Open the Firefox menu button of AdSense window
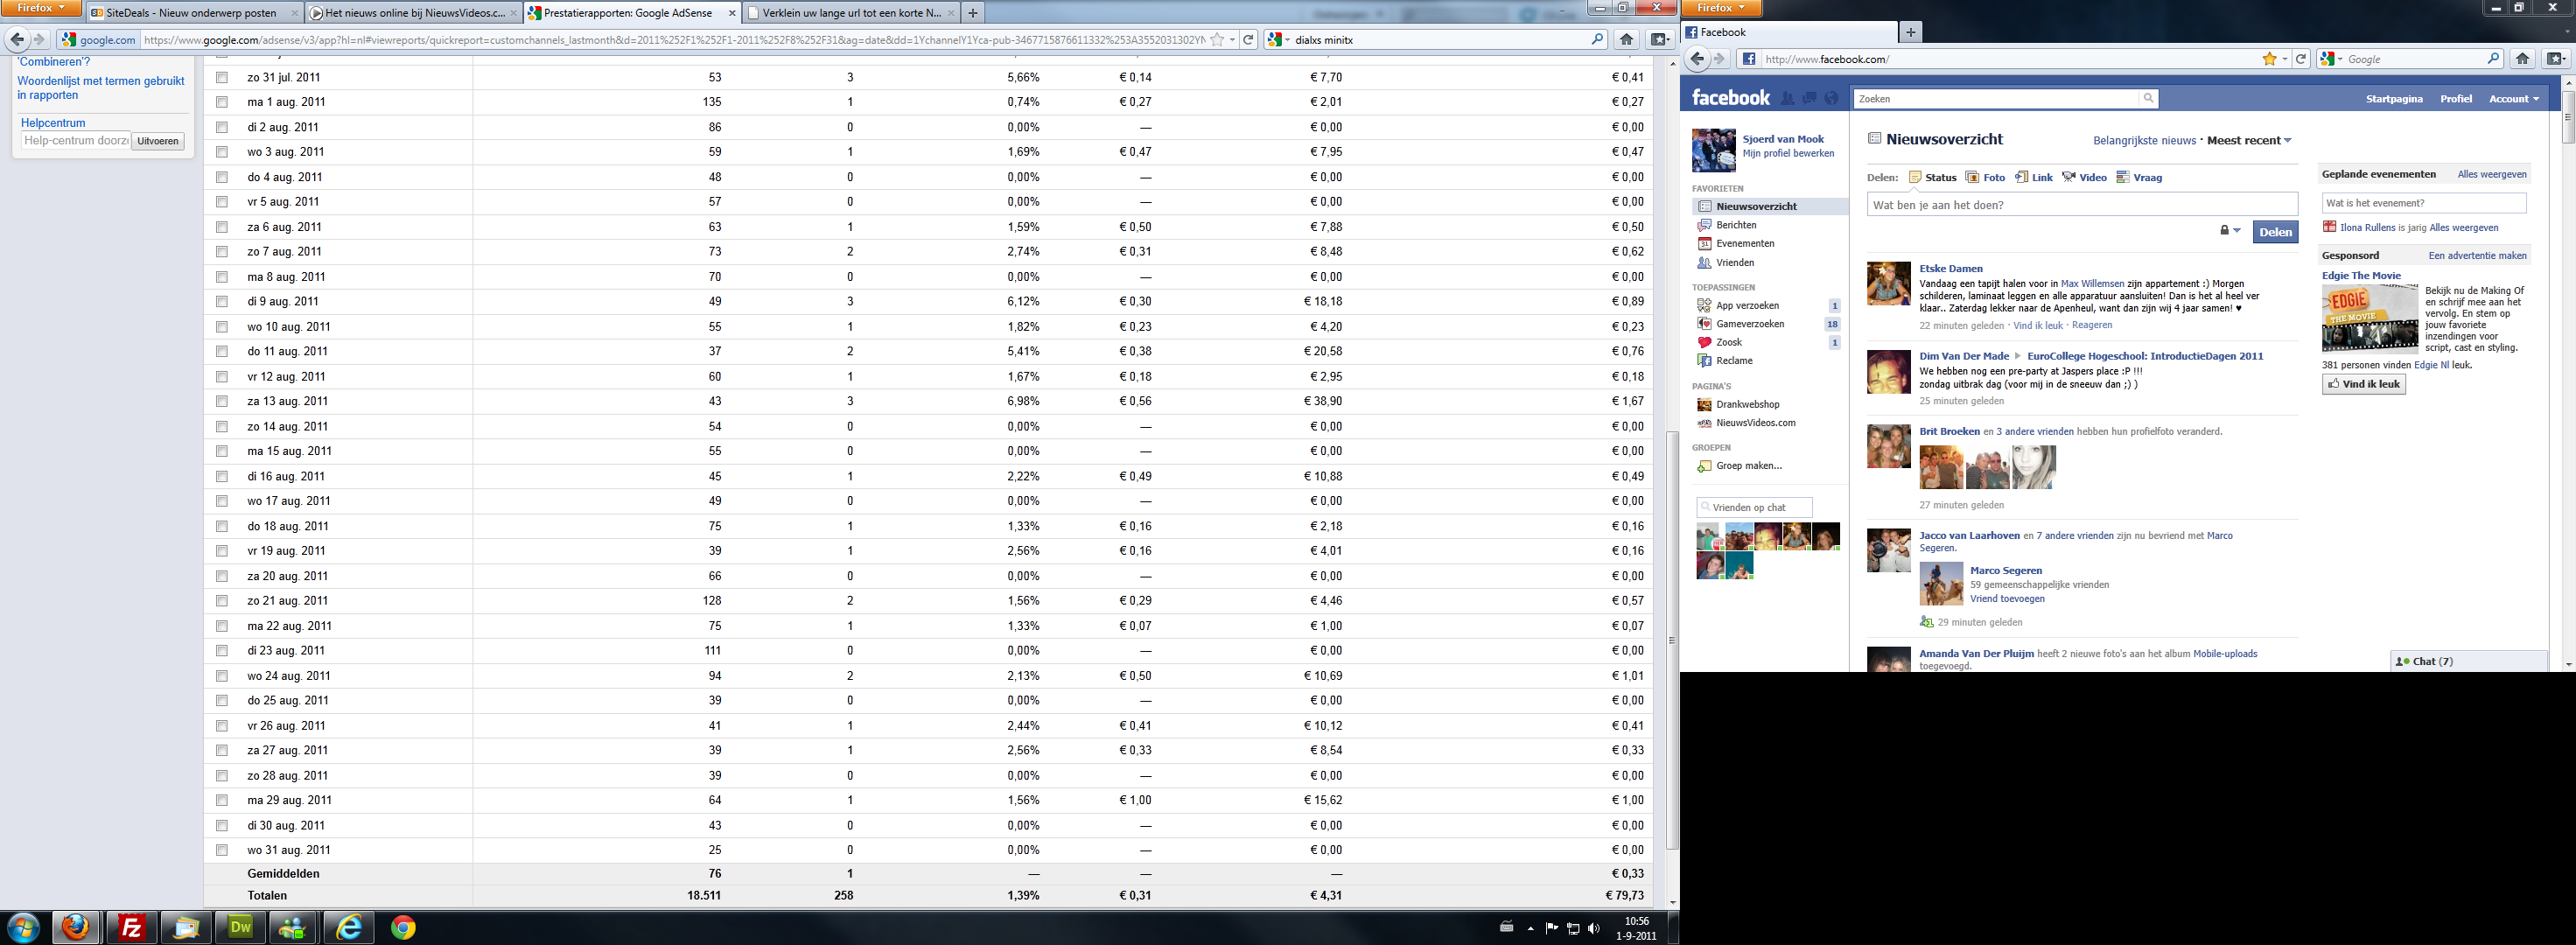This screenshot has height=945, width=2576. pyautogui.click(x=41, y=8)
